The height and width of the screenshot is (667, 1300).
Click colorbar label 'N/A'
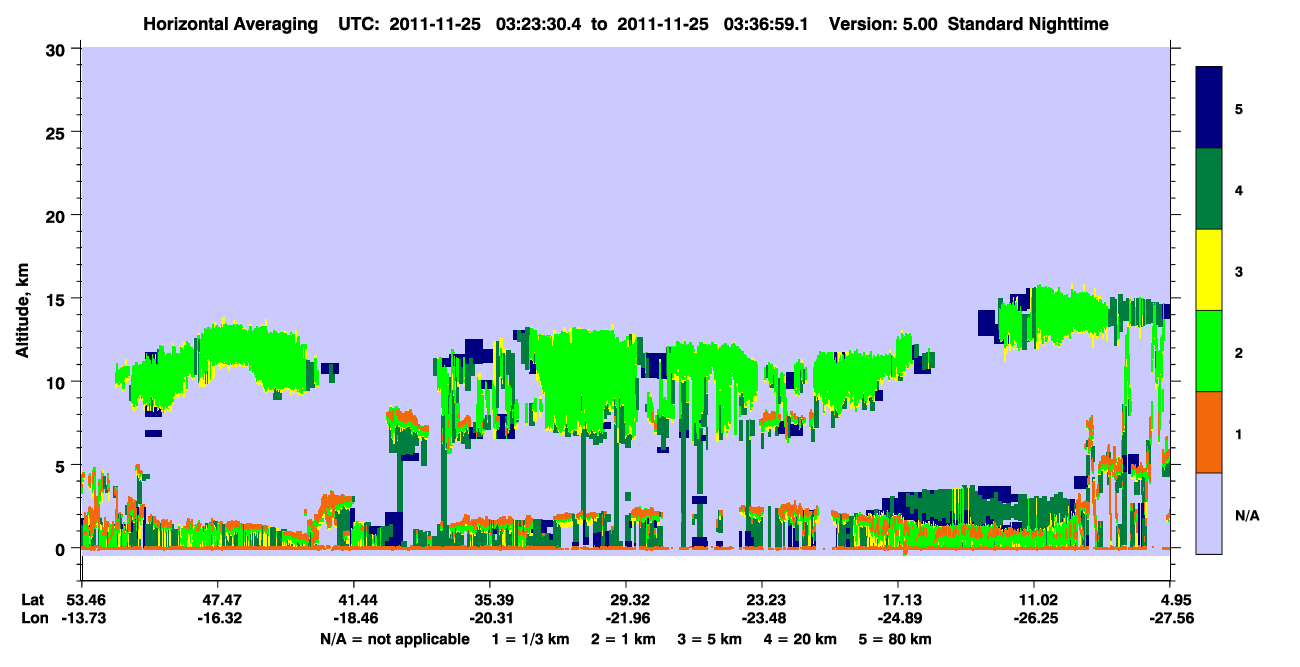tap(1247, 516)
